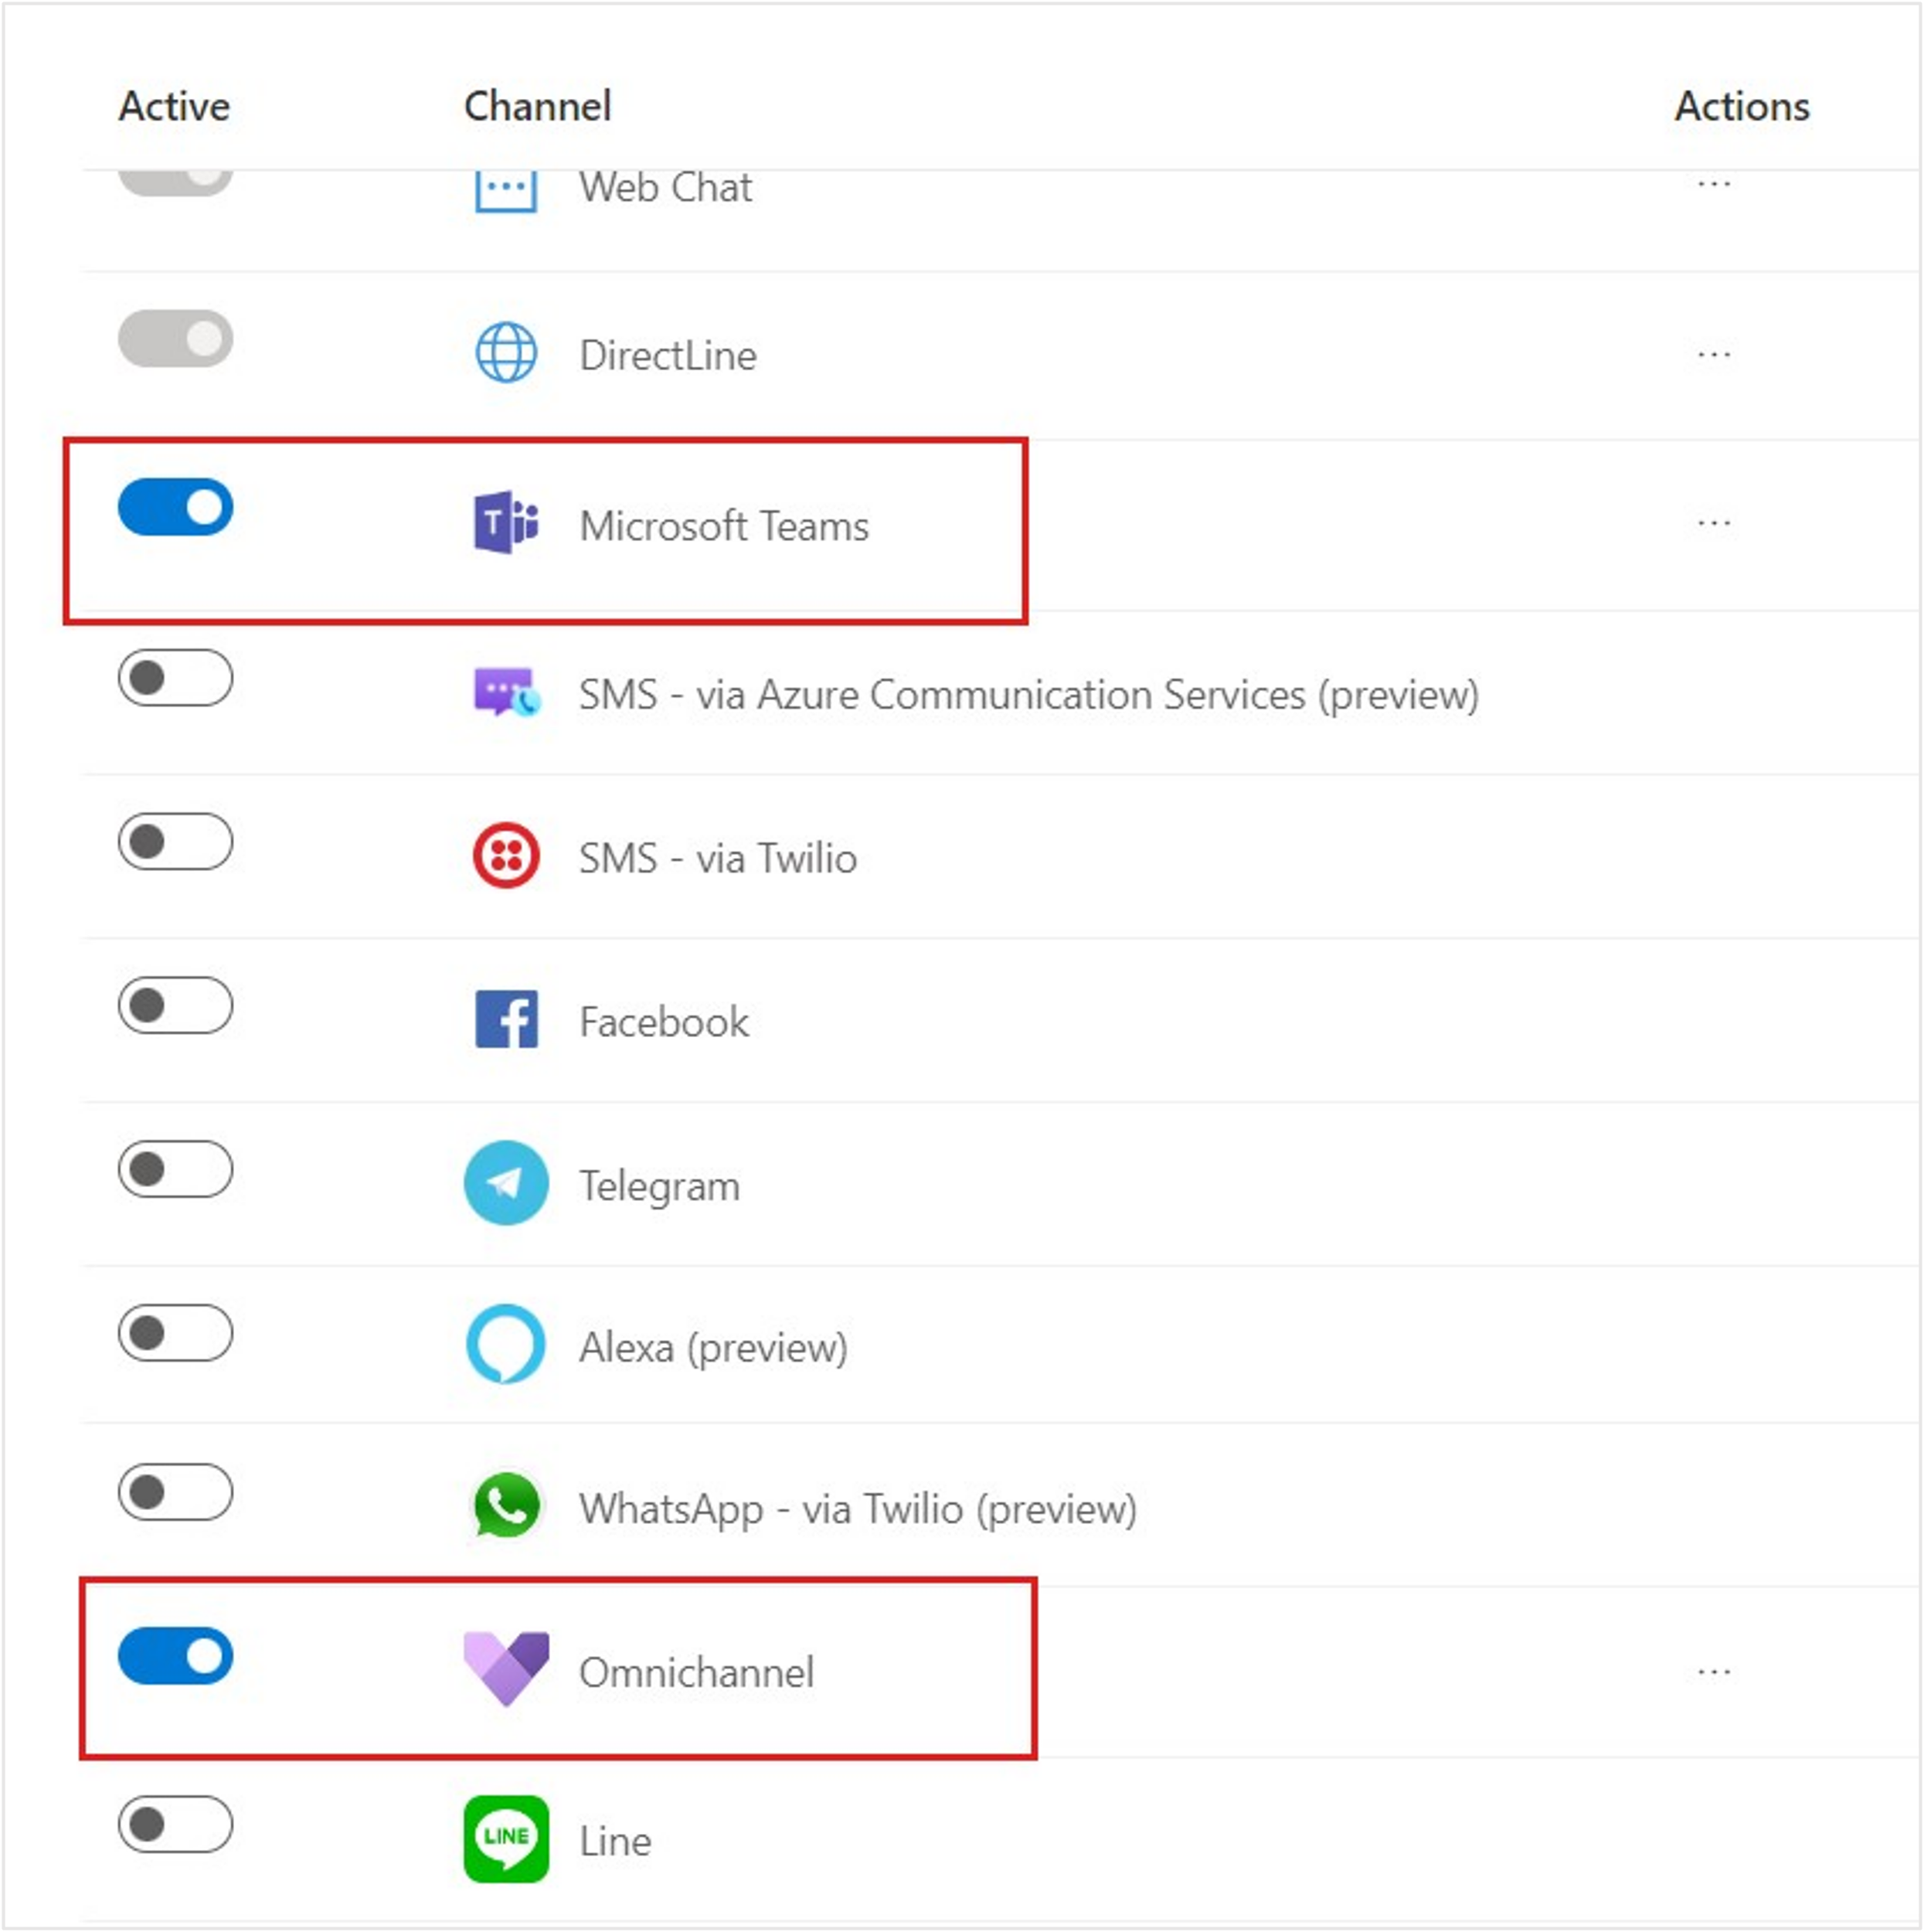Select the Line channel name
This screenshot has height=1932, width=1924.
(x=616, y=1841)
